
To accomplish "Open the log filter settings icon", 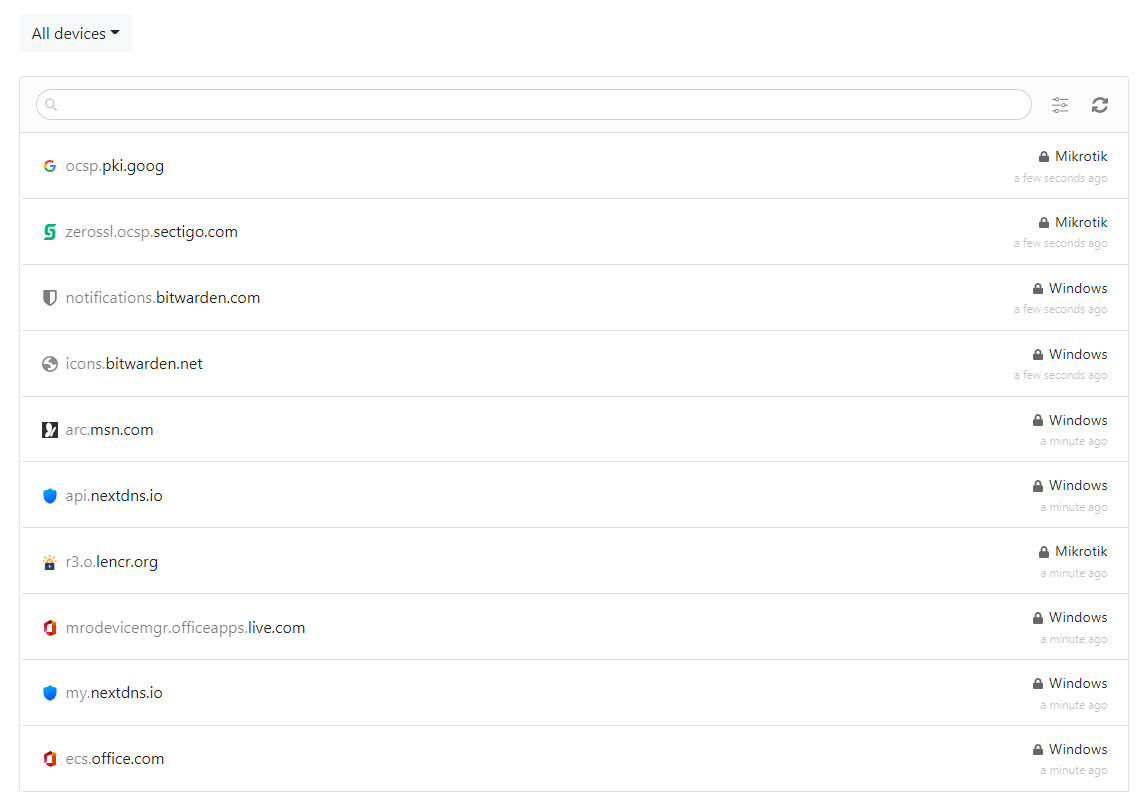I will tap(1060, 105).
